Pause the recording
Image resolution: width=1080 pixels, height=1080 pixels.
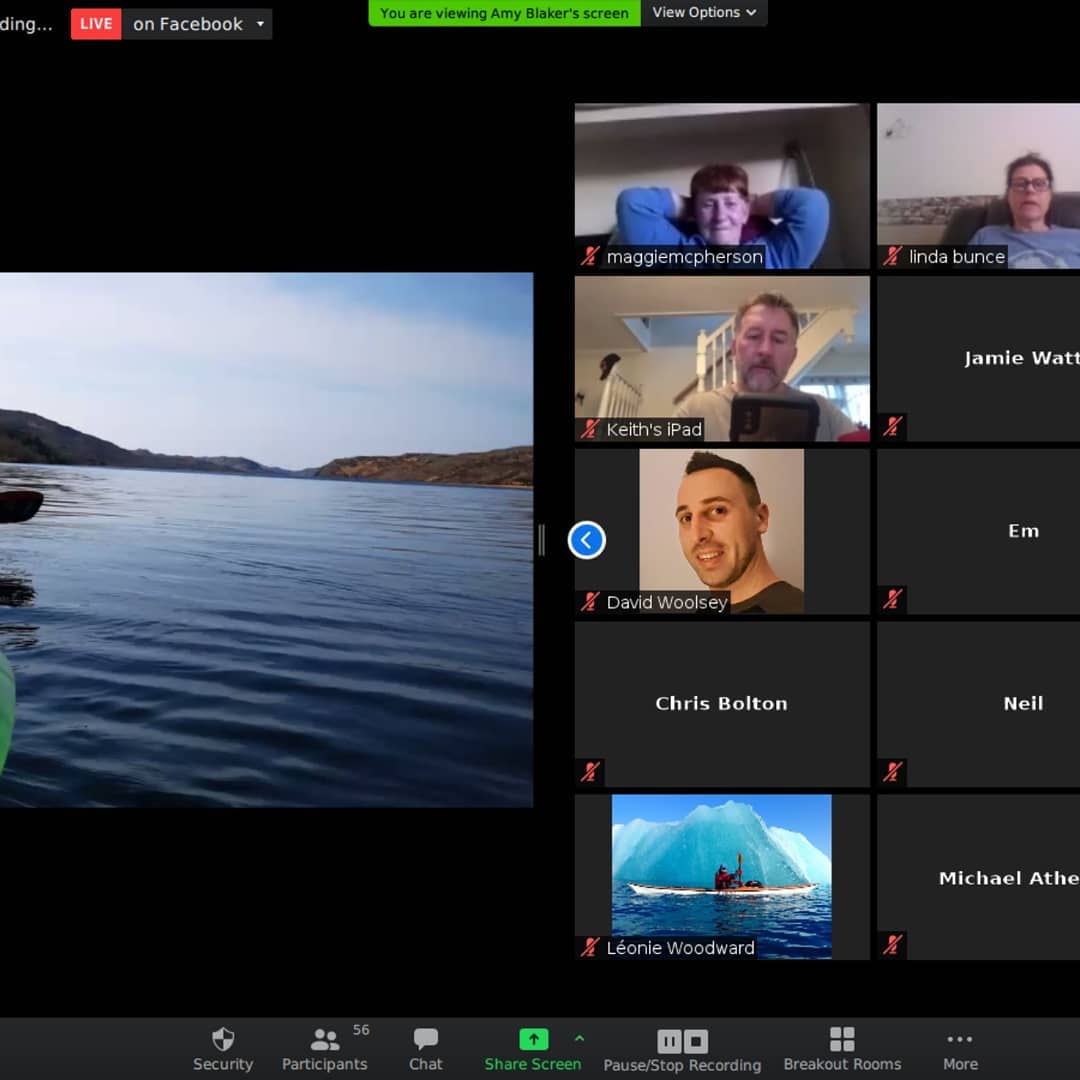pos(669,1041)
